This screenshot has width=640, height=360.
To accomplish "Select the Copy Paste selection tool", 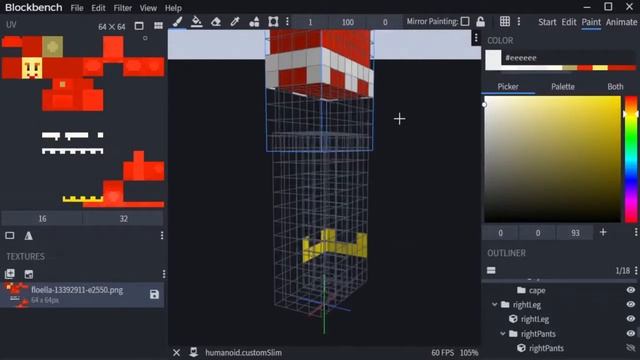I will click(273, 22).
